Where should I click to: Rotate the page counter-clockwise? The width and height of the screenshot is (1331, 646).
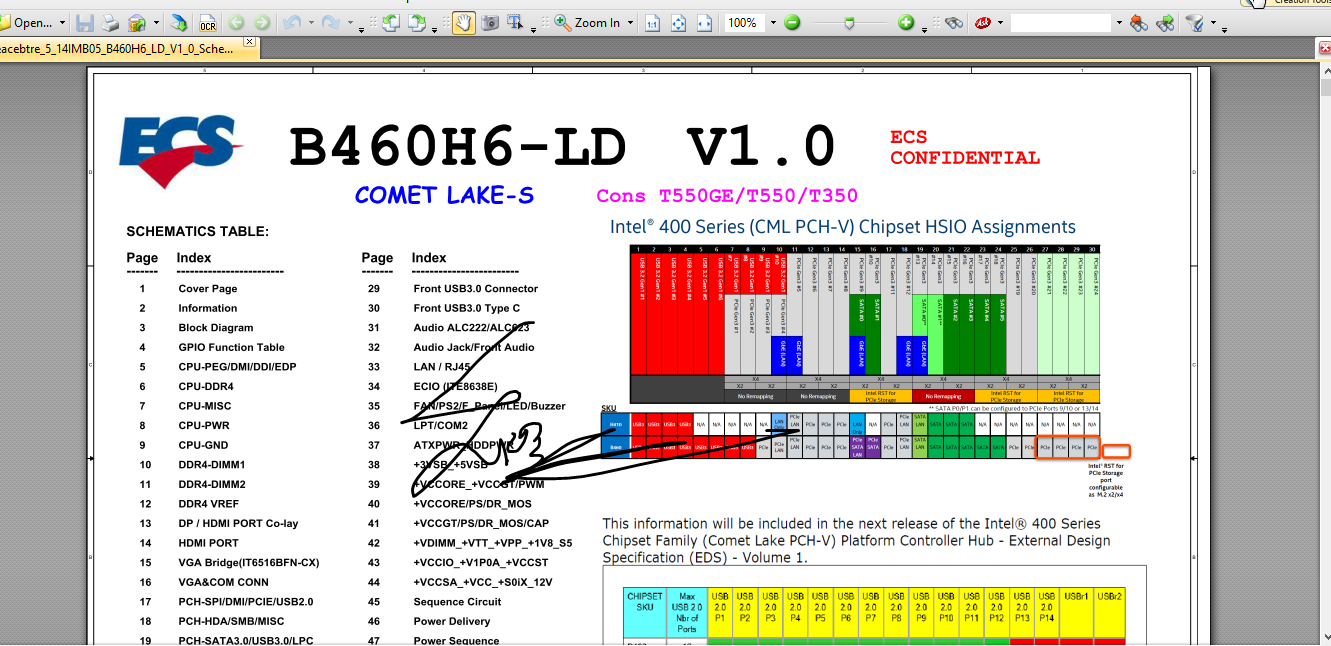(391, 23)
